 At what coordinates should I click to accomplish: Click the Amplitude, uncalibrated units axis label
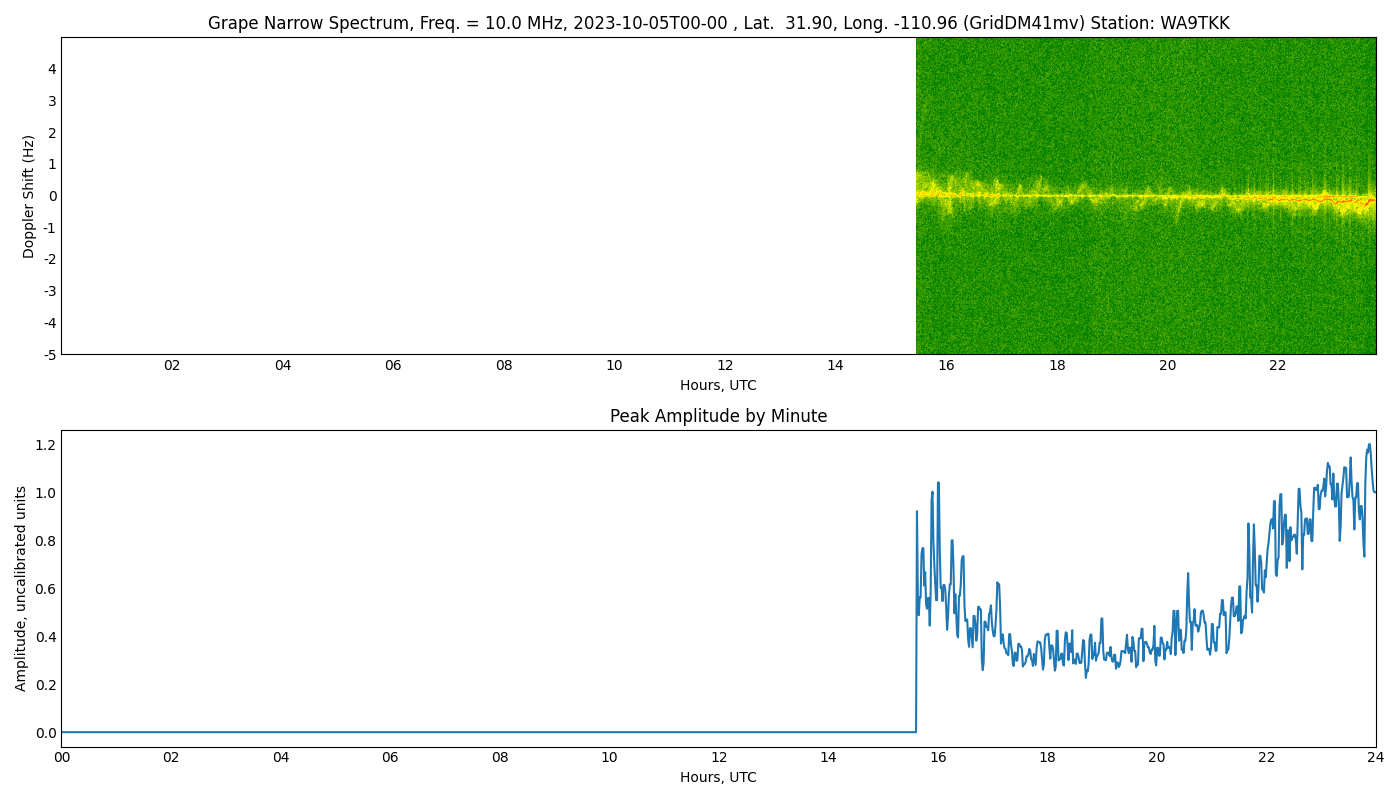pos(22,588)
